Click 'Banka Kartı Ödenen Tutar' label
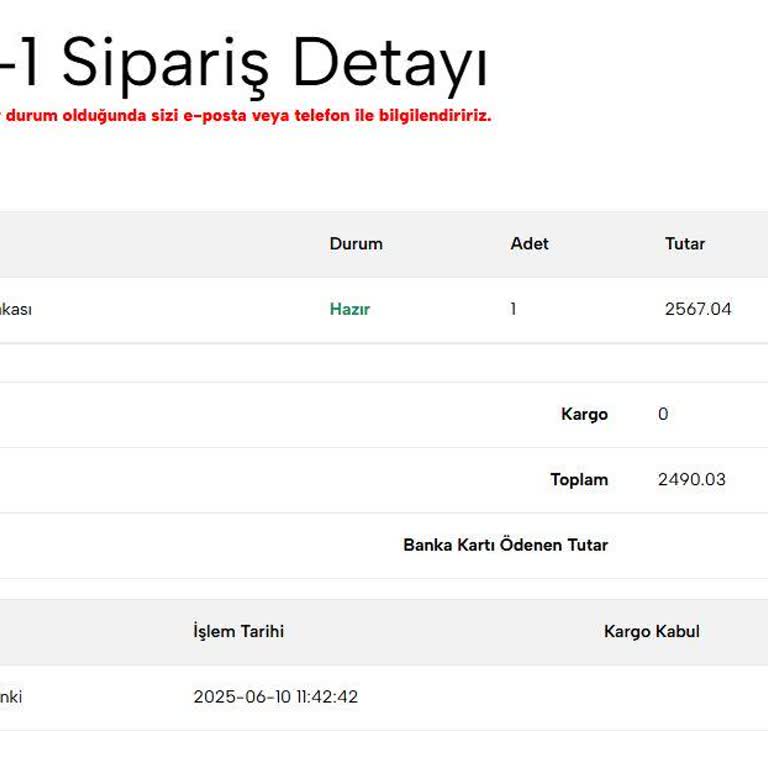Viewport: 768px width, 768px height. pyautogui.click(x=505, y=545)
